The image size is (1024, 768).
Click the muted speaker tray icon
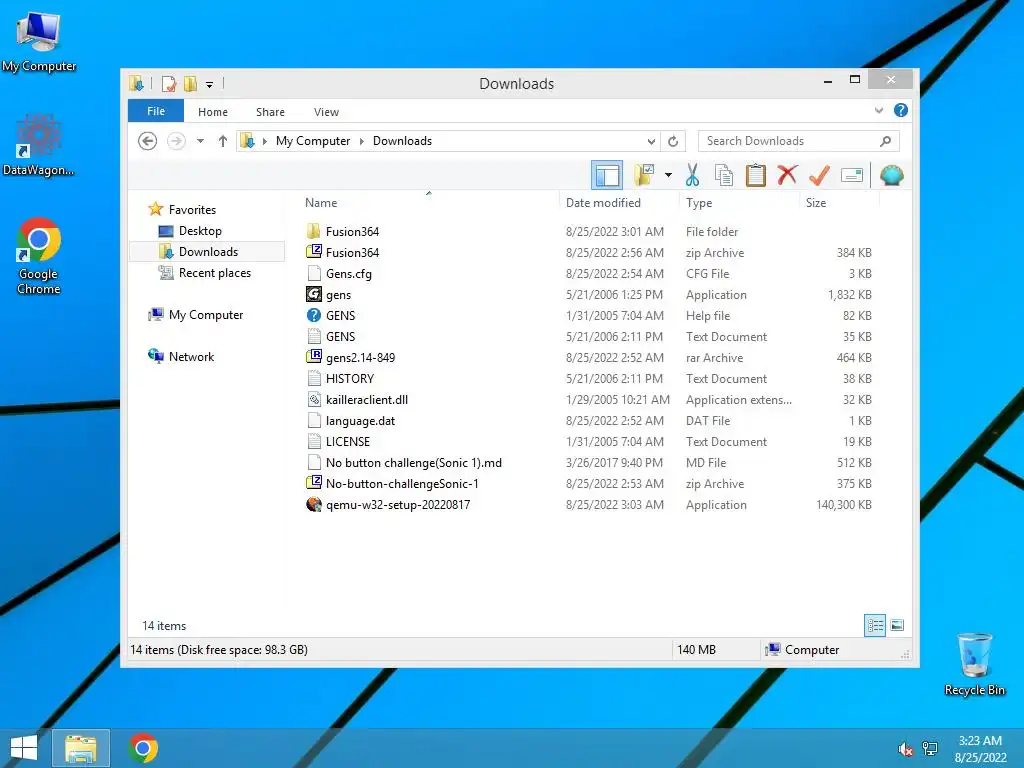pyautogui.click(x=905, y=748)
